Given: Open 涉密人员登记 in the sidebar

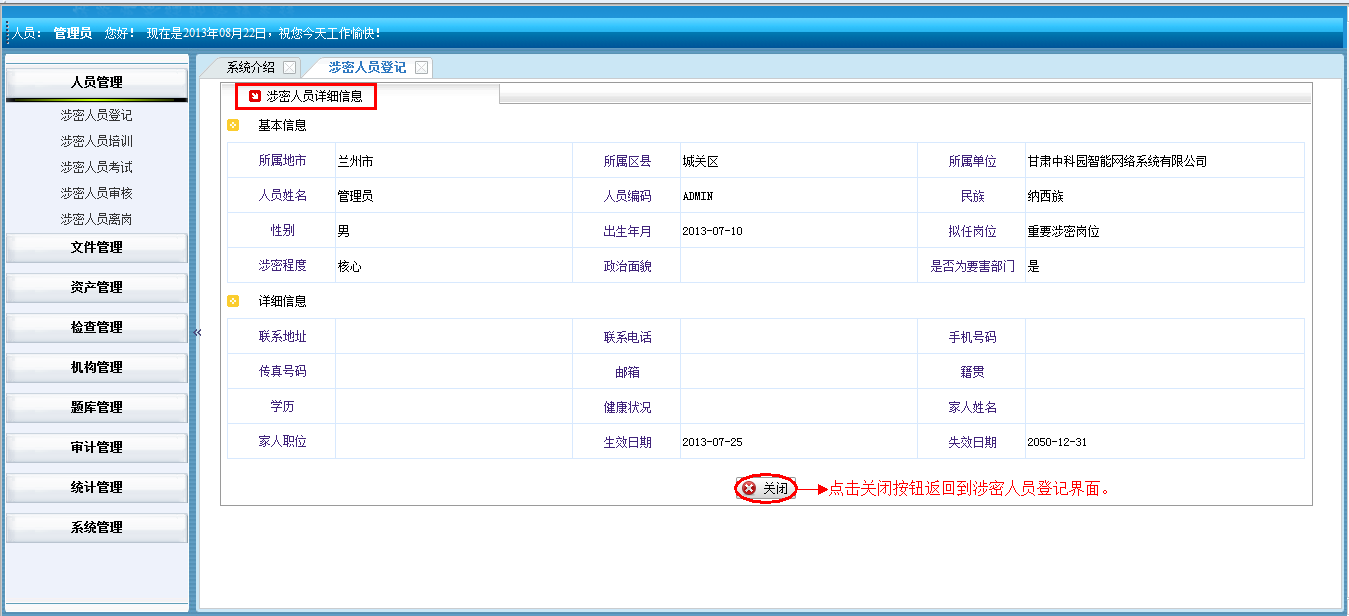Looking at the screenshot, I should tap(97, 115).
